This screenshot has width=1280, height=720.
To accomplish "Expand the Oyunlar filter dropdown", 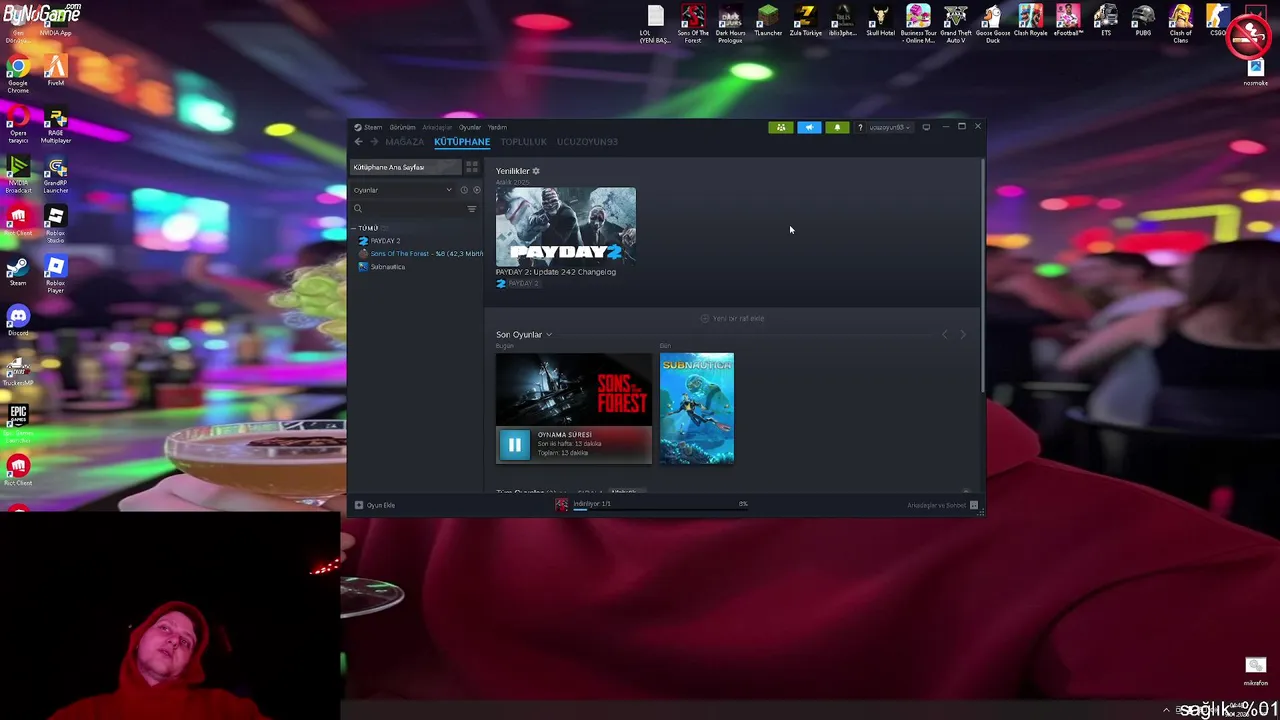I will [403, 190].
